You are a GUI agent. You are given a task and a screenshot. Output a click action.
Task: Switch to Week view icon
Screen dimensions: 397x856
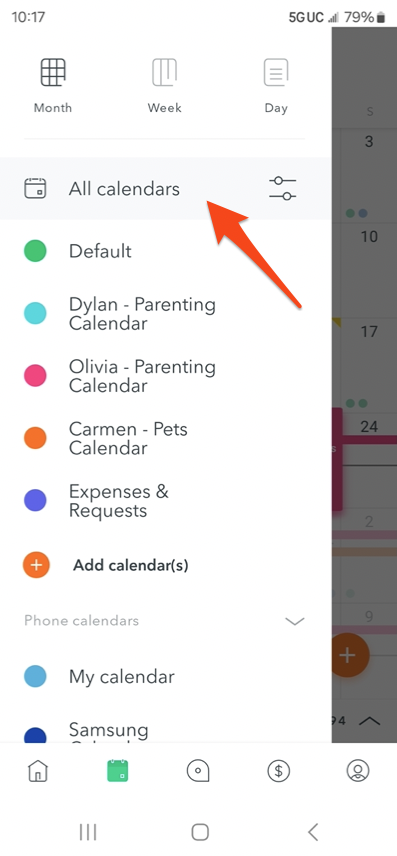click(164, 73)
